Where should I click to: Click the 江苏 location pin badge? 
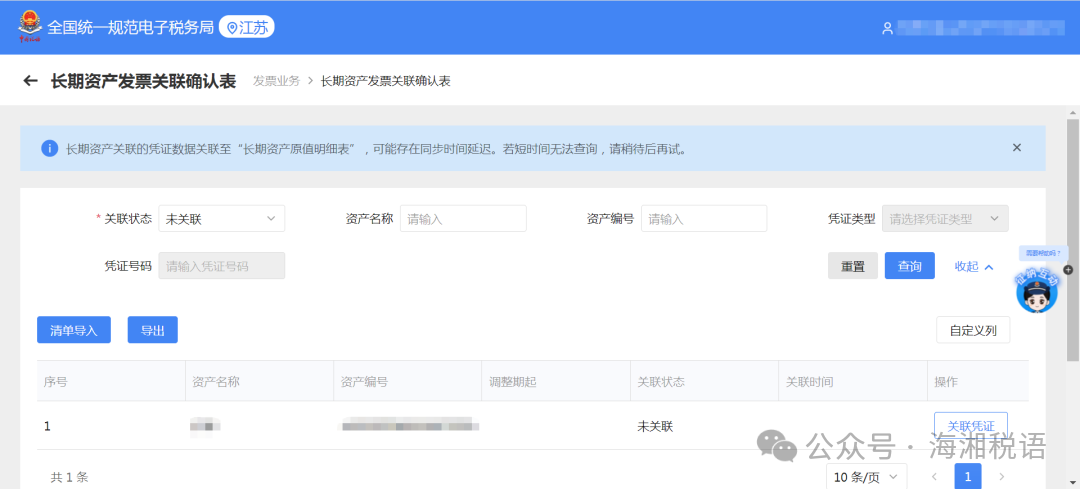[246, 27]
